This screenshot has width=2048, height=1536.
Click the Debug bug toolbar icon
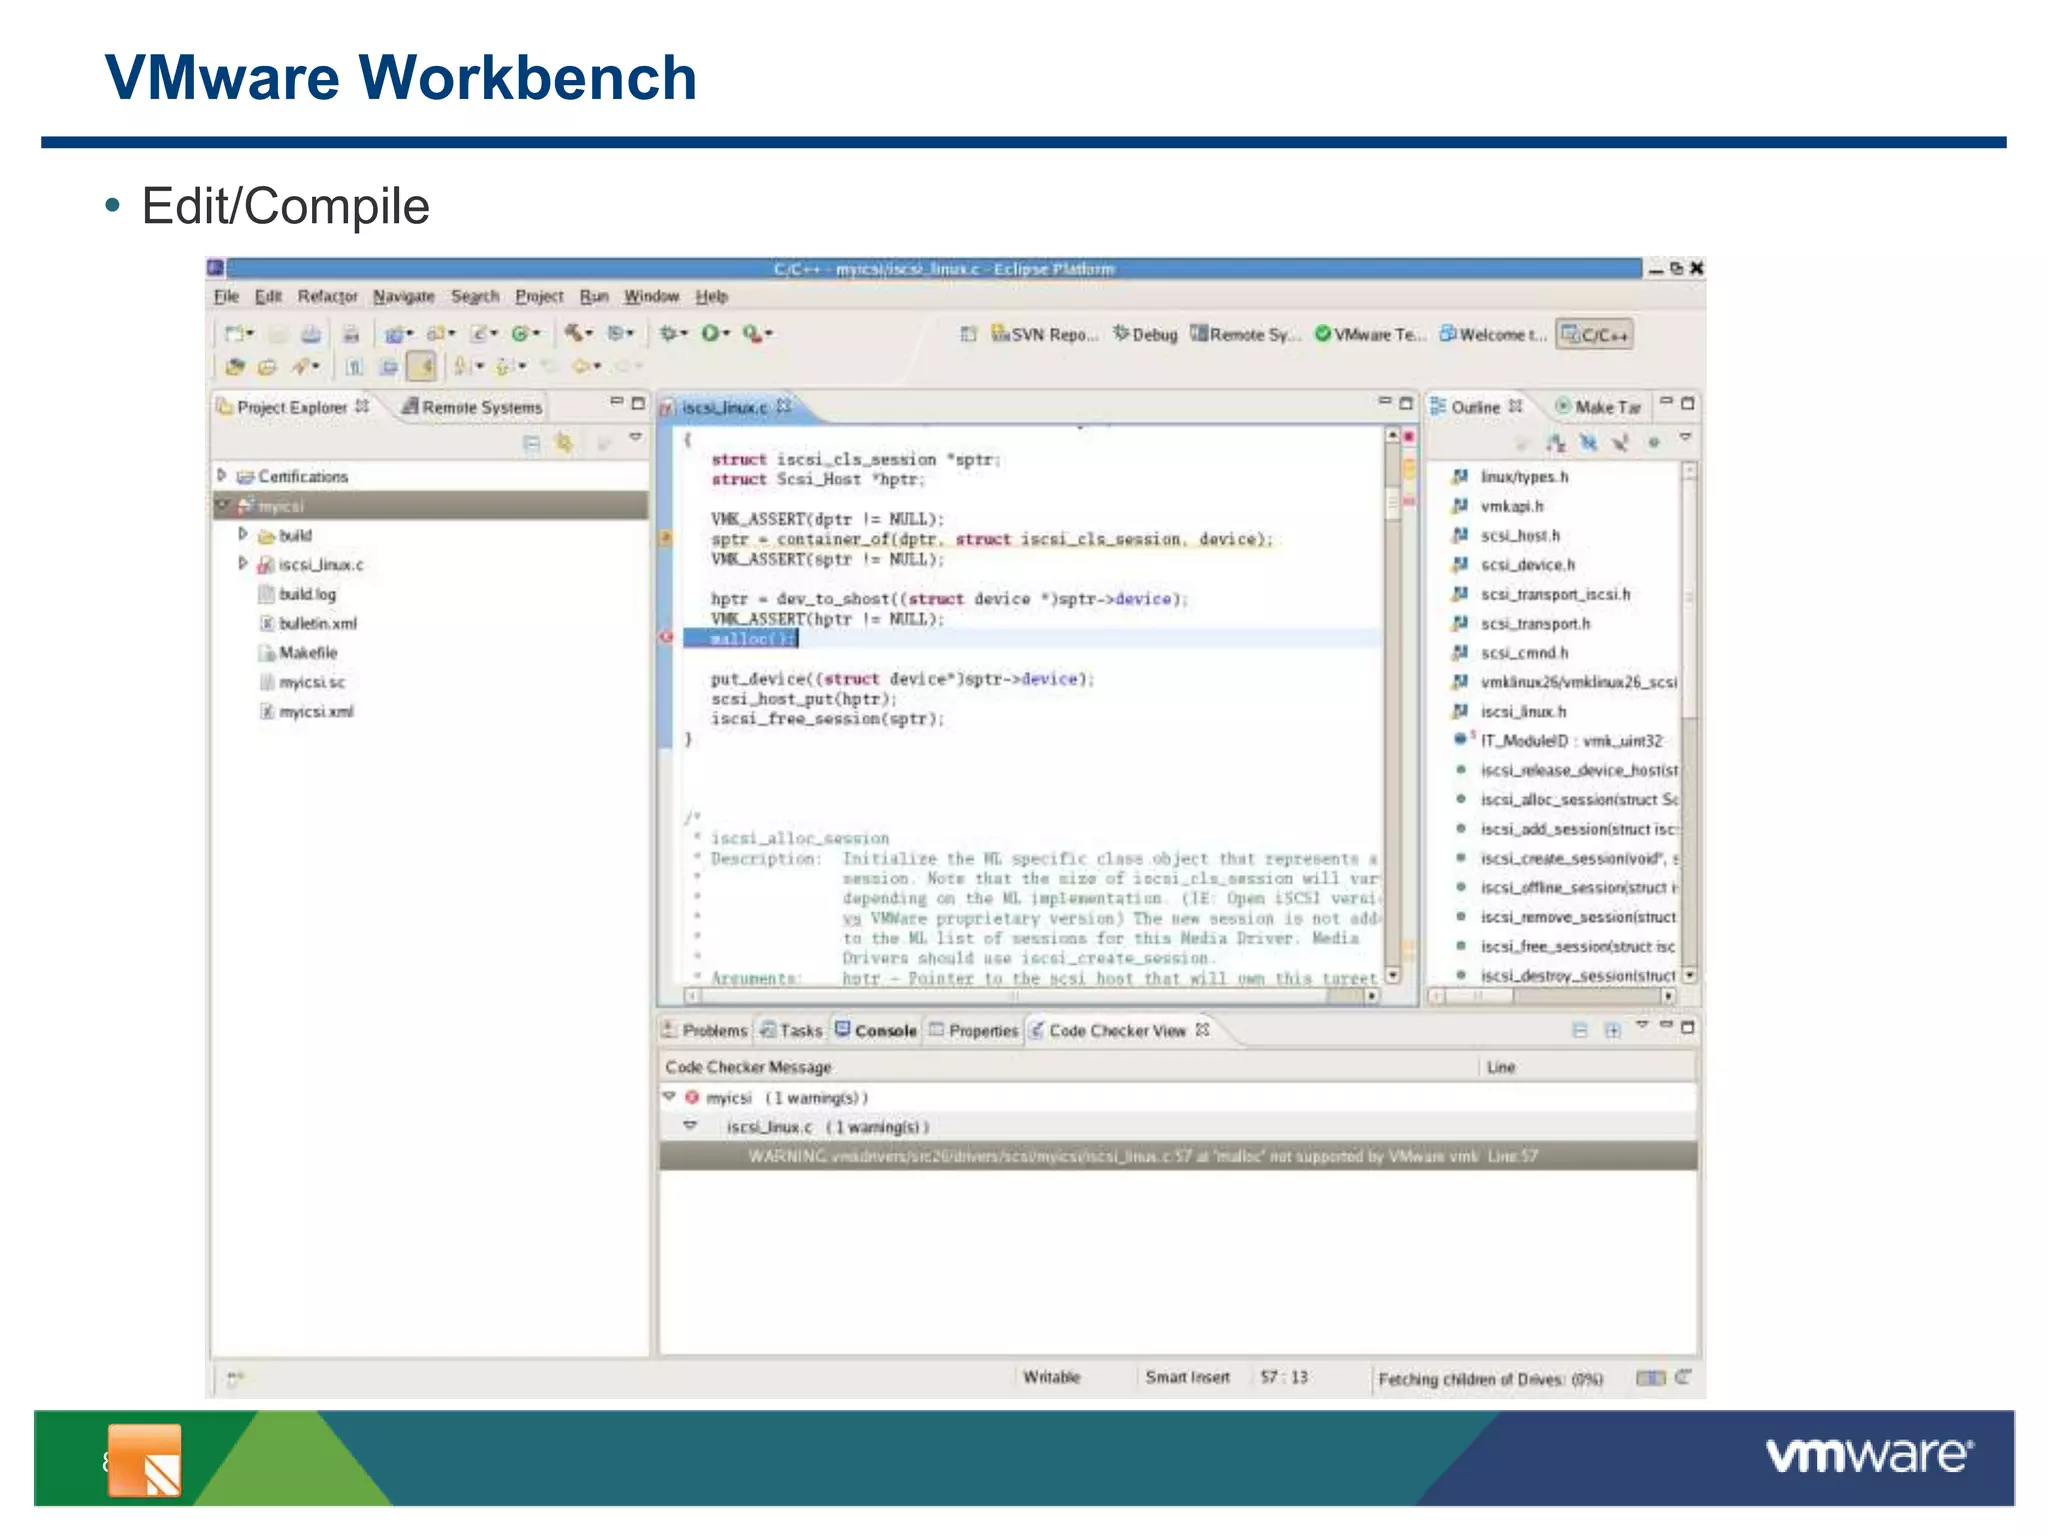(x=668, y=333)
